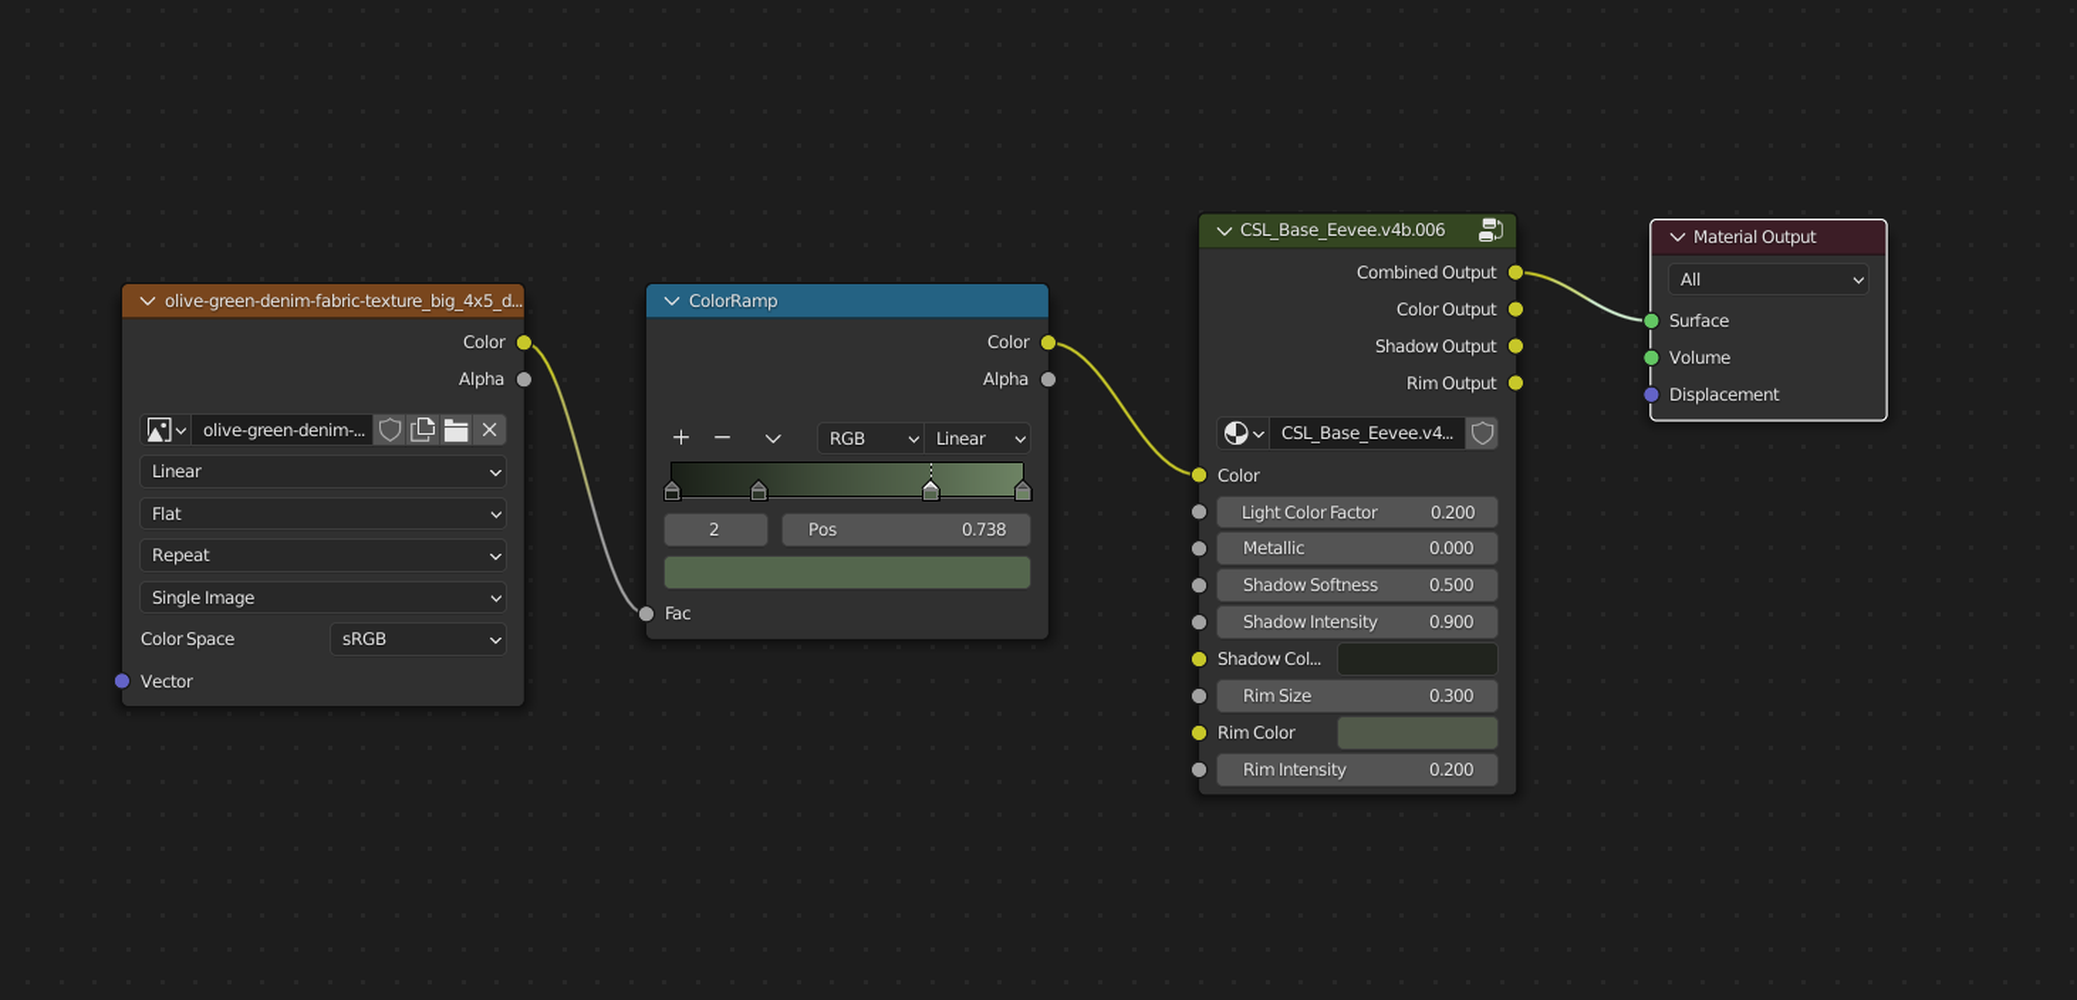Toggle the fake user shield on the CSL node group

1481,433
